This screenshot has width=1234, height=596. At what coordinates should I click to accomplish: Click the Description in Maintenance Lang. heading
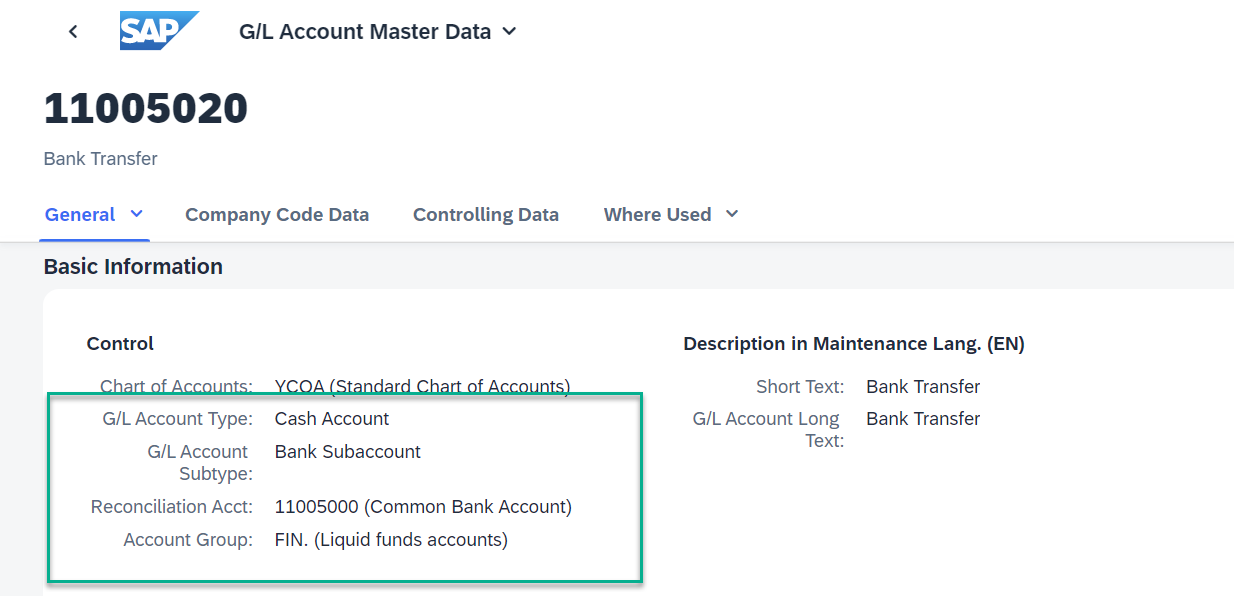tap(854, 344)
